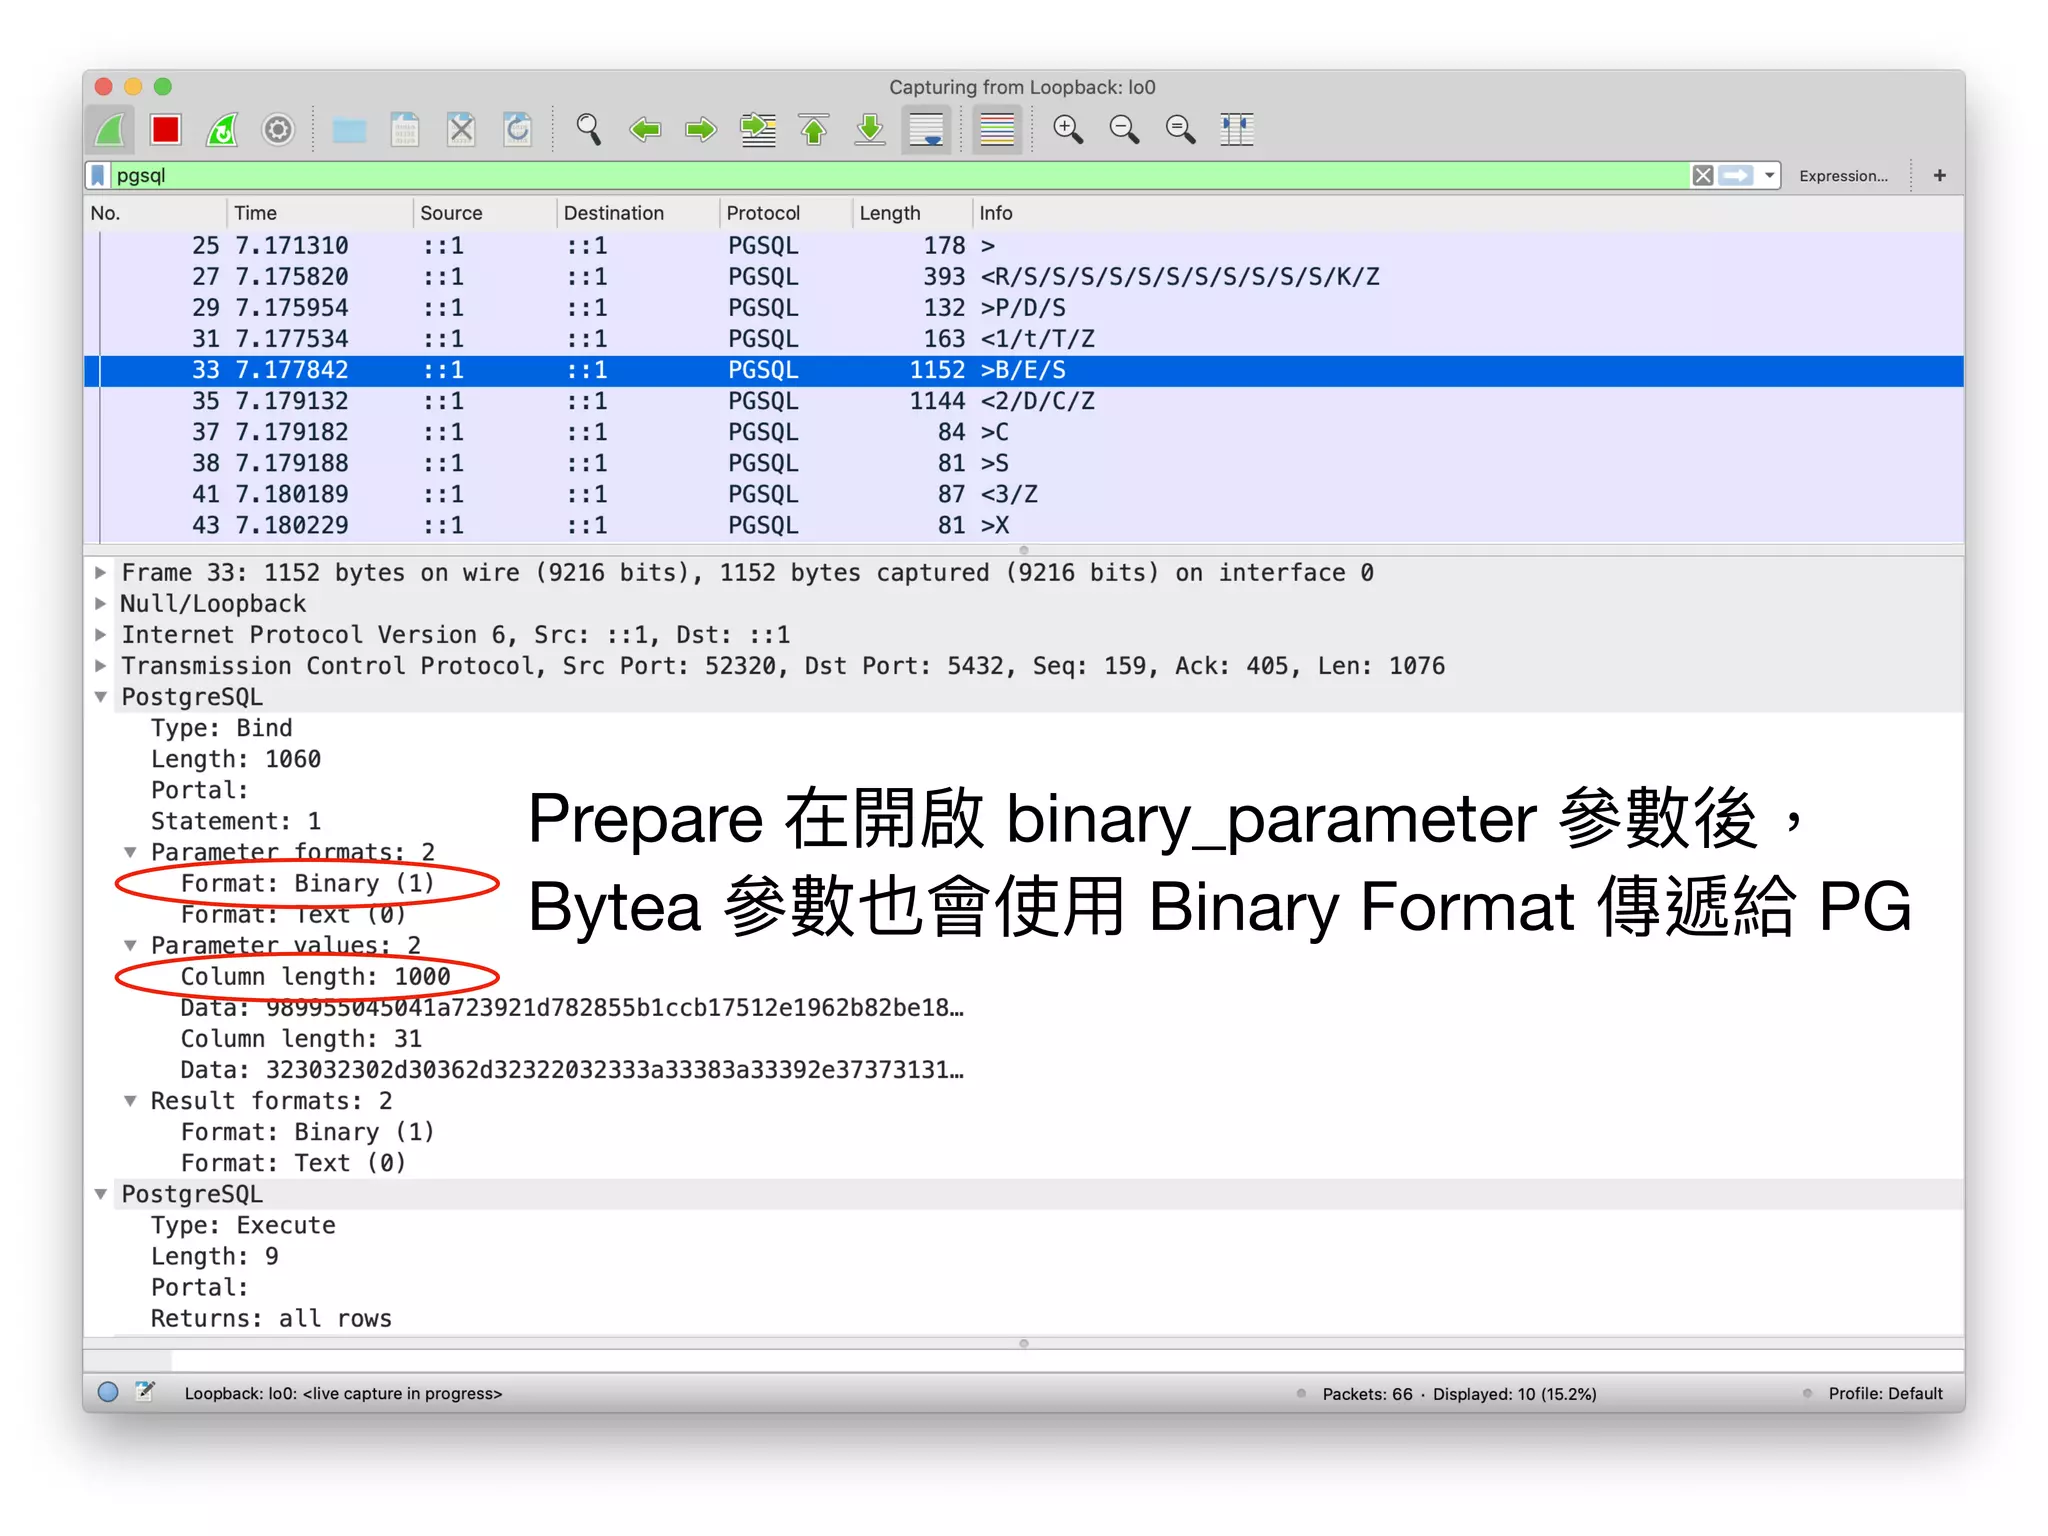The height and width of the screenshot is (1536, 2048).
Task: Go back in packet history
Action: 645,130
